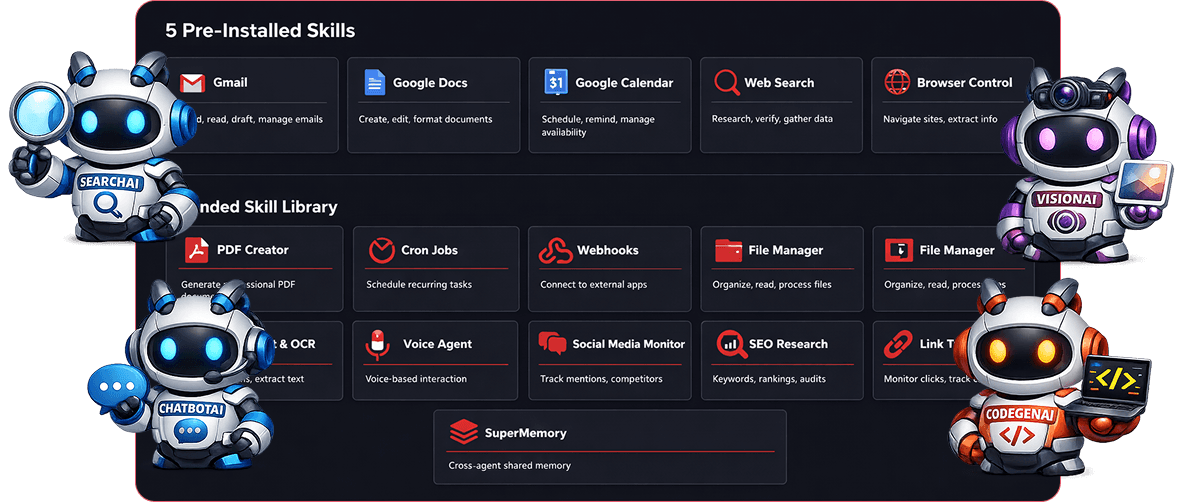The image size is (1182, 502).
Task: Open the Social Media Monitor chat icon
Action: point(553,344)
